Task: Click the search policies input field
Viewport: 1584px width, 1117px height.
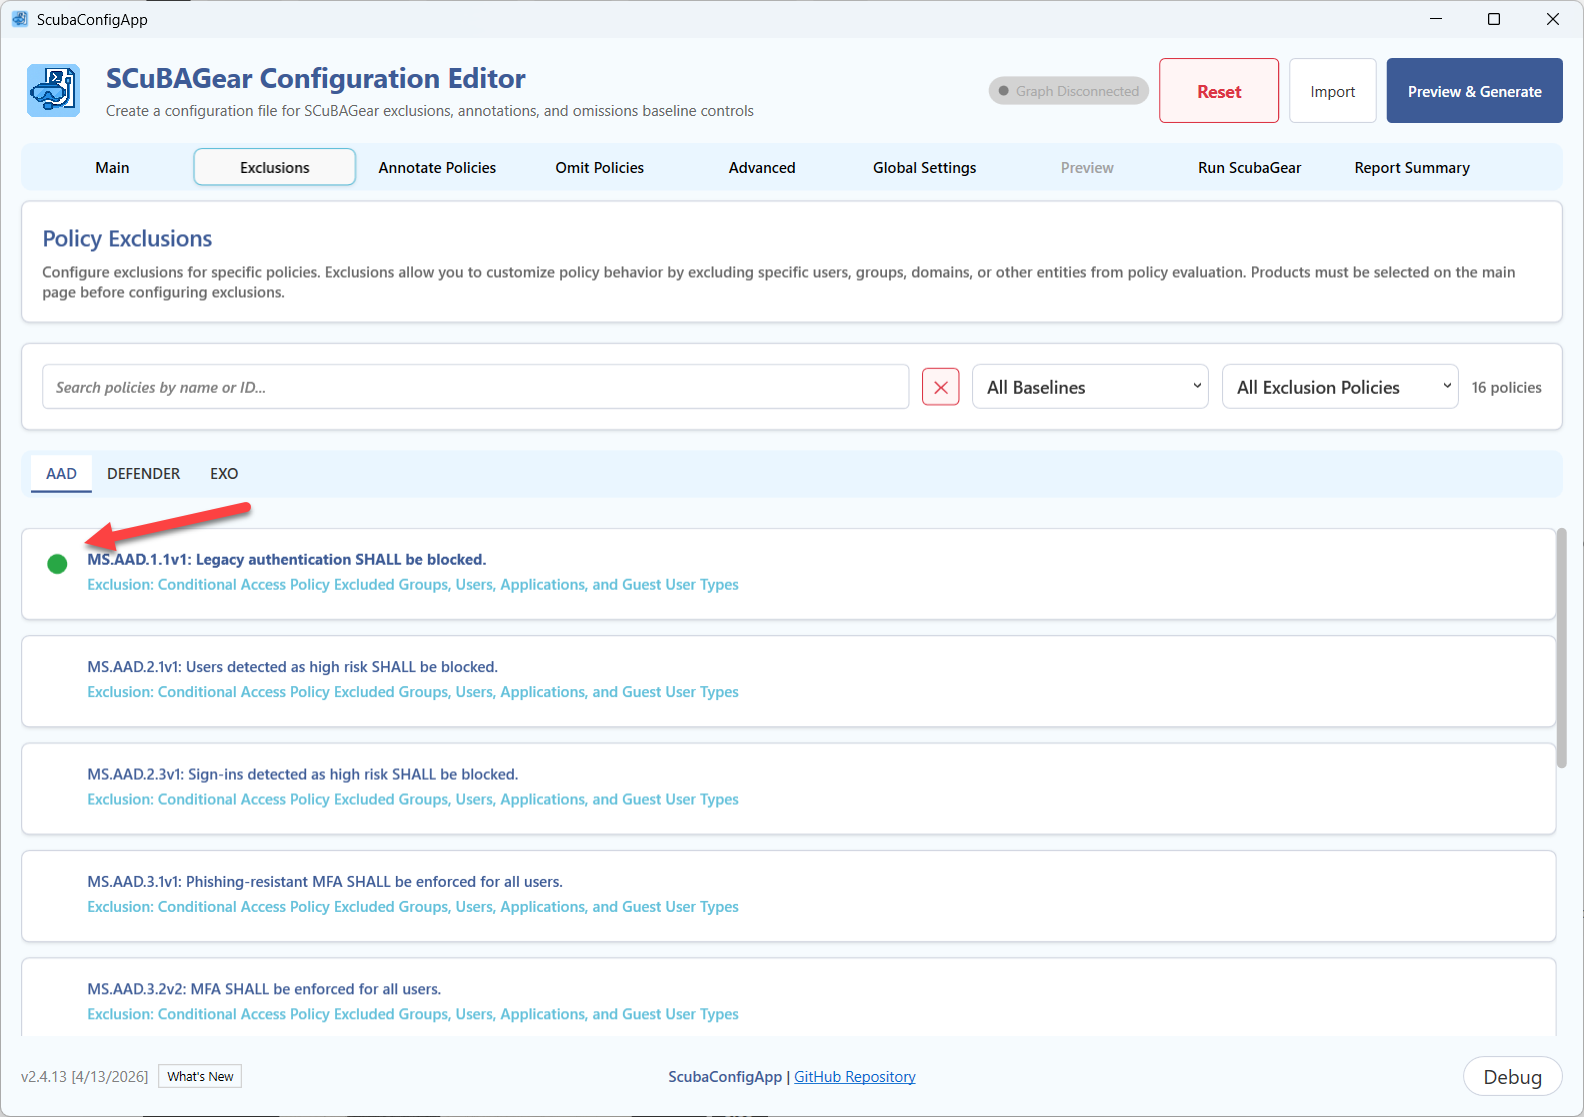Action: pyautogui.click(x=475, y=387)
